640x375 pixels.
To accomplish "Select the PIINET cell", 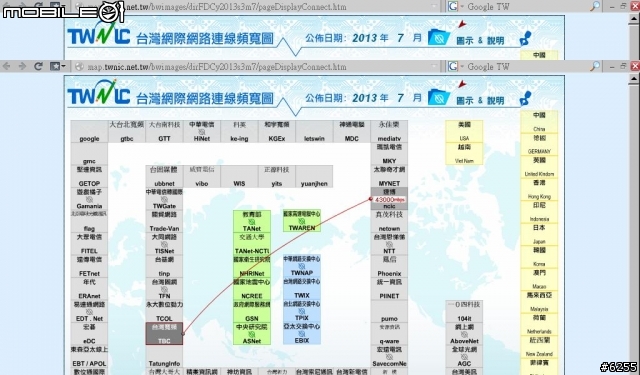I will click(x=389, y=288).
